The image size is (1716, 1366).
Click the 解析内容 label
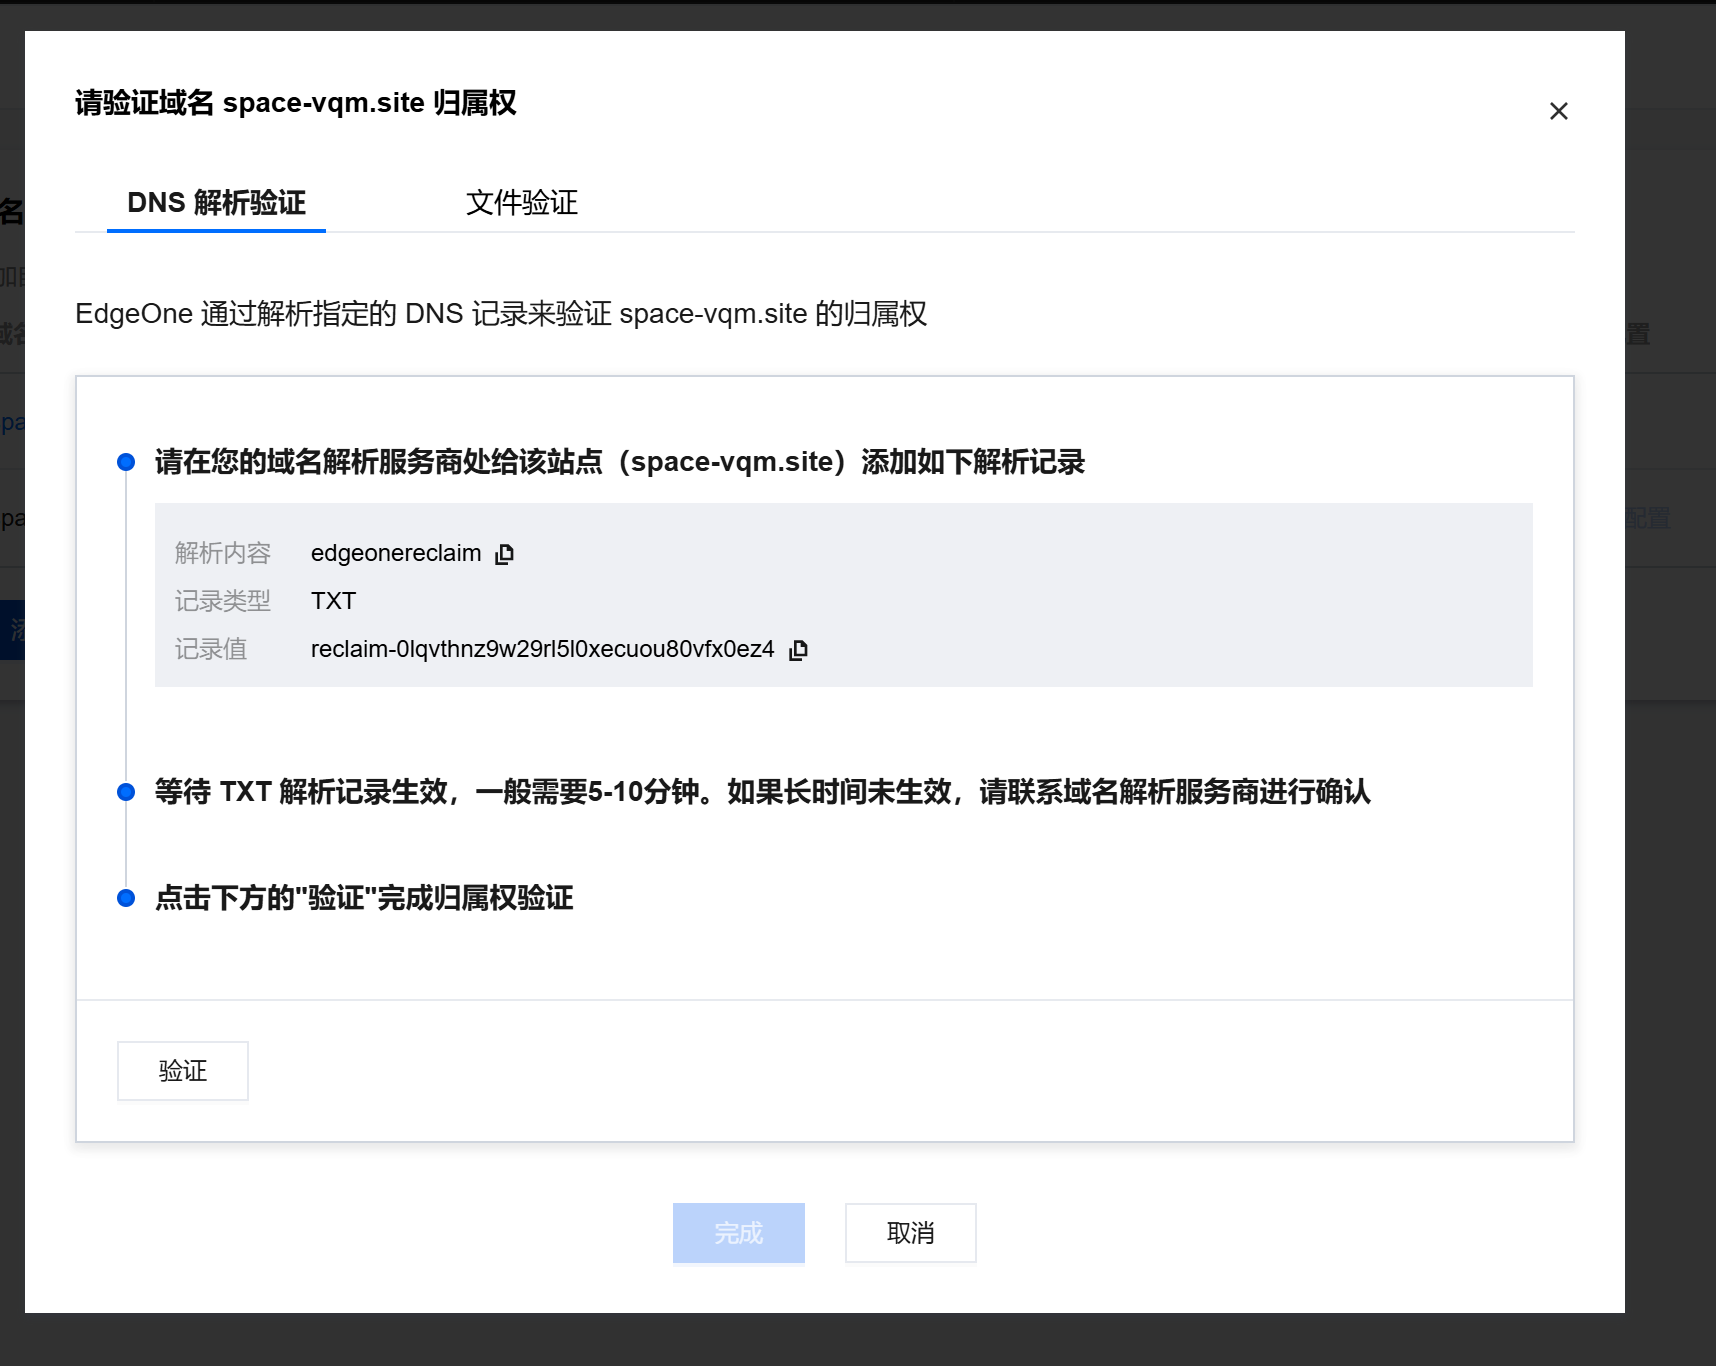tap(222, 554)
